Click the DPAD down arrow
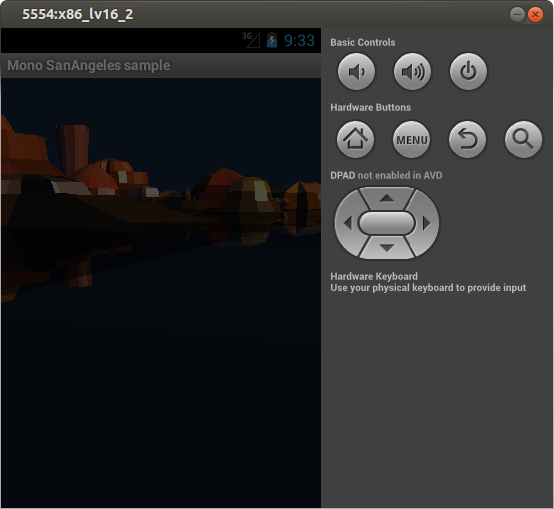 coord(387,248)
